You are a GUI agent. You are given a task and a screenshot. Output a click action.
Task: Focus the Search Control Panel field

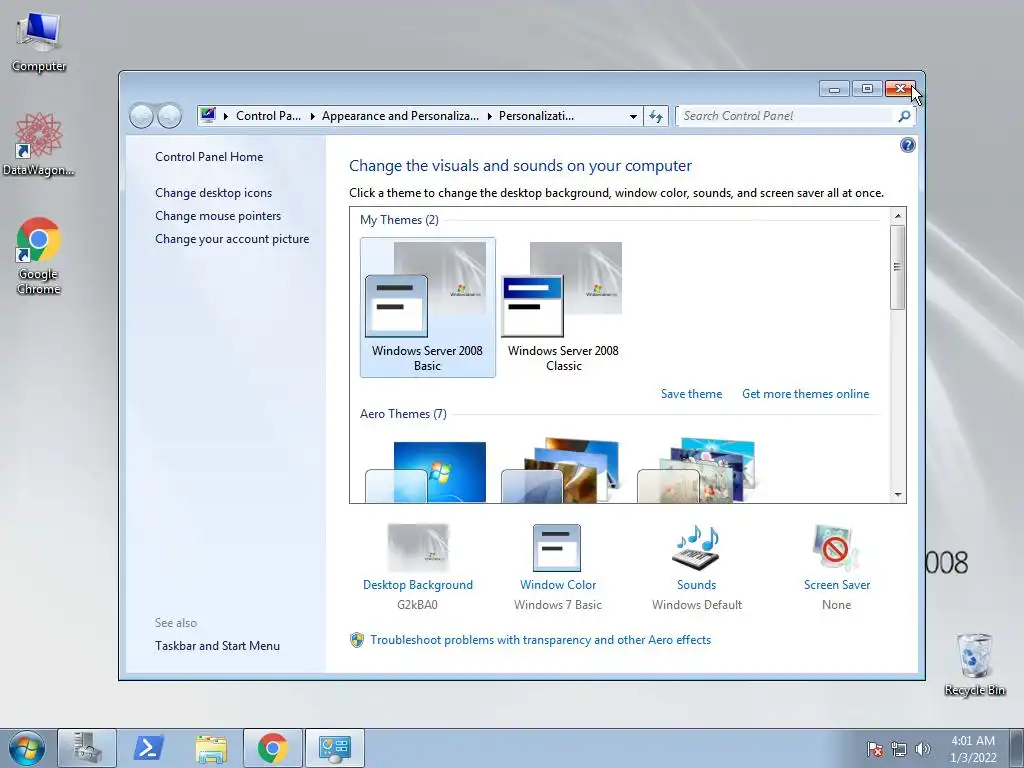click(786, 116)
